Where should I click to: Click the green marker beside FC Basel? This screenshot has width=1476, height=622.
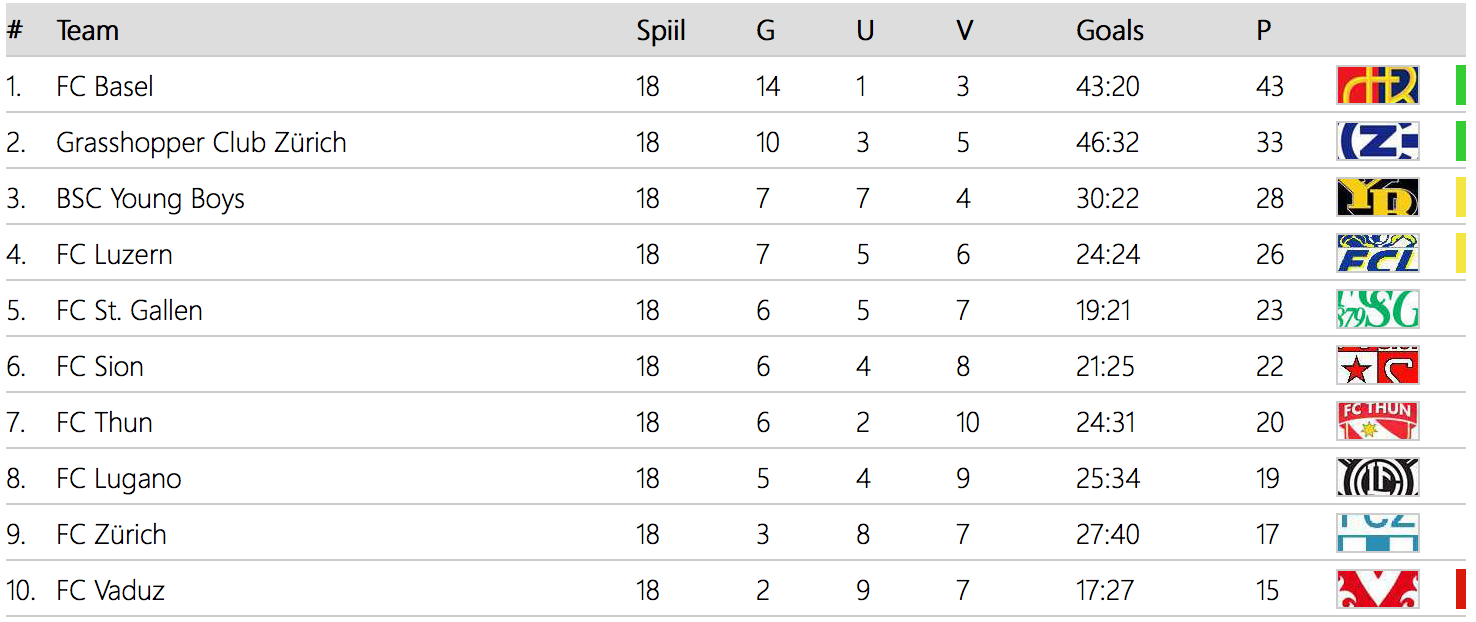coord(1460,86)
